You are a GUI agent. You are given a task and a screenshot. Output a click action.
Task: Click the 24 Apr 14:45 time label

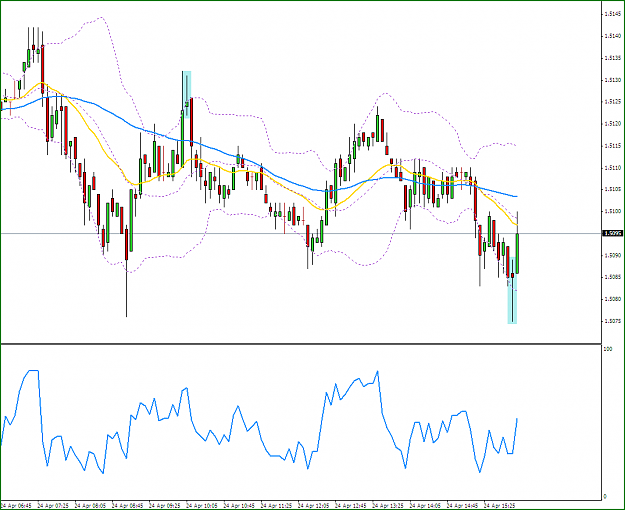point(462,506)
